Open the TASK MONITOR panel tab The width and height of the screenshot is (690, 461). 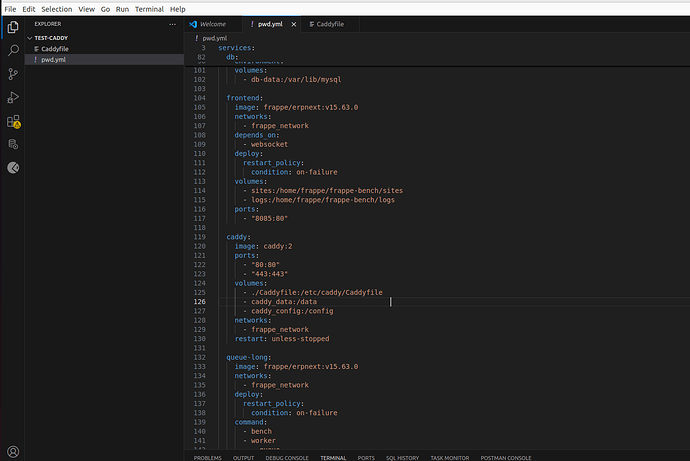pos(450,458)
